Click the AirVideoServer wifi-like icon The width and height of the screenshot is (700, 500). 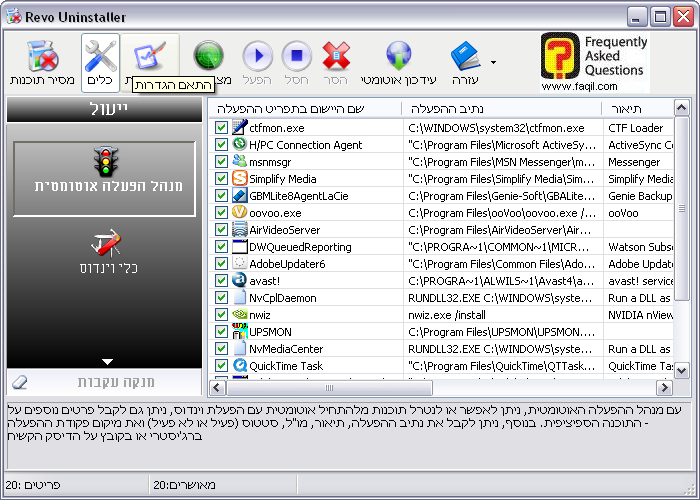(240, 229)
